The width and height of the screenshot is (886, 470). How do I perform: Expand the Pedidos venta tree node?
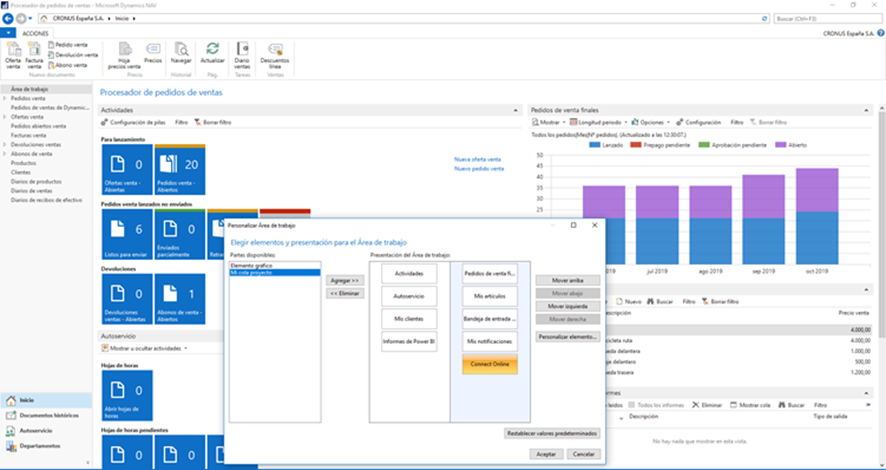(x=5, y=98)
